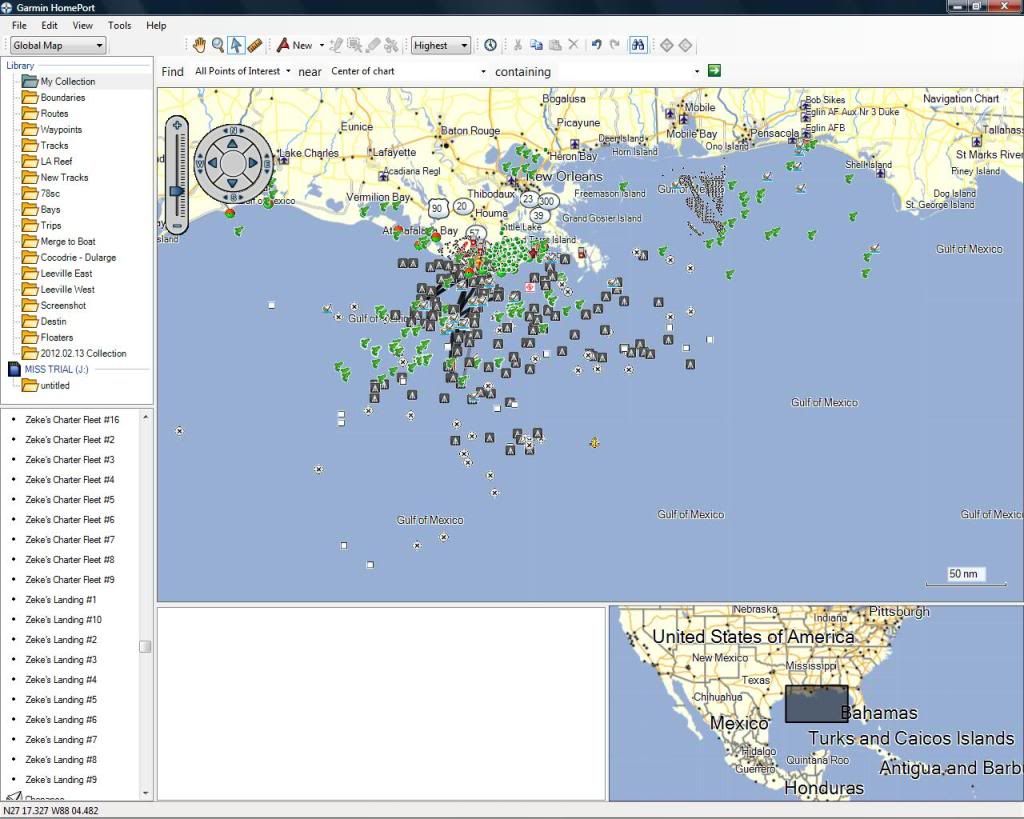Screen dimensions: 1024x819
Task: Open the New dropdown arrow
Action: pyautogui.click(x=321, y=45)
